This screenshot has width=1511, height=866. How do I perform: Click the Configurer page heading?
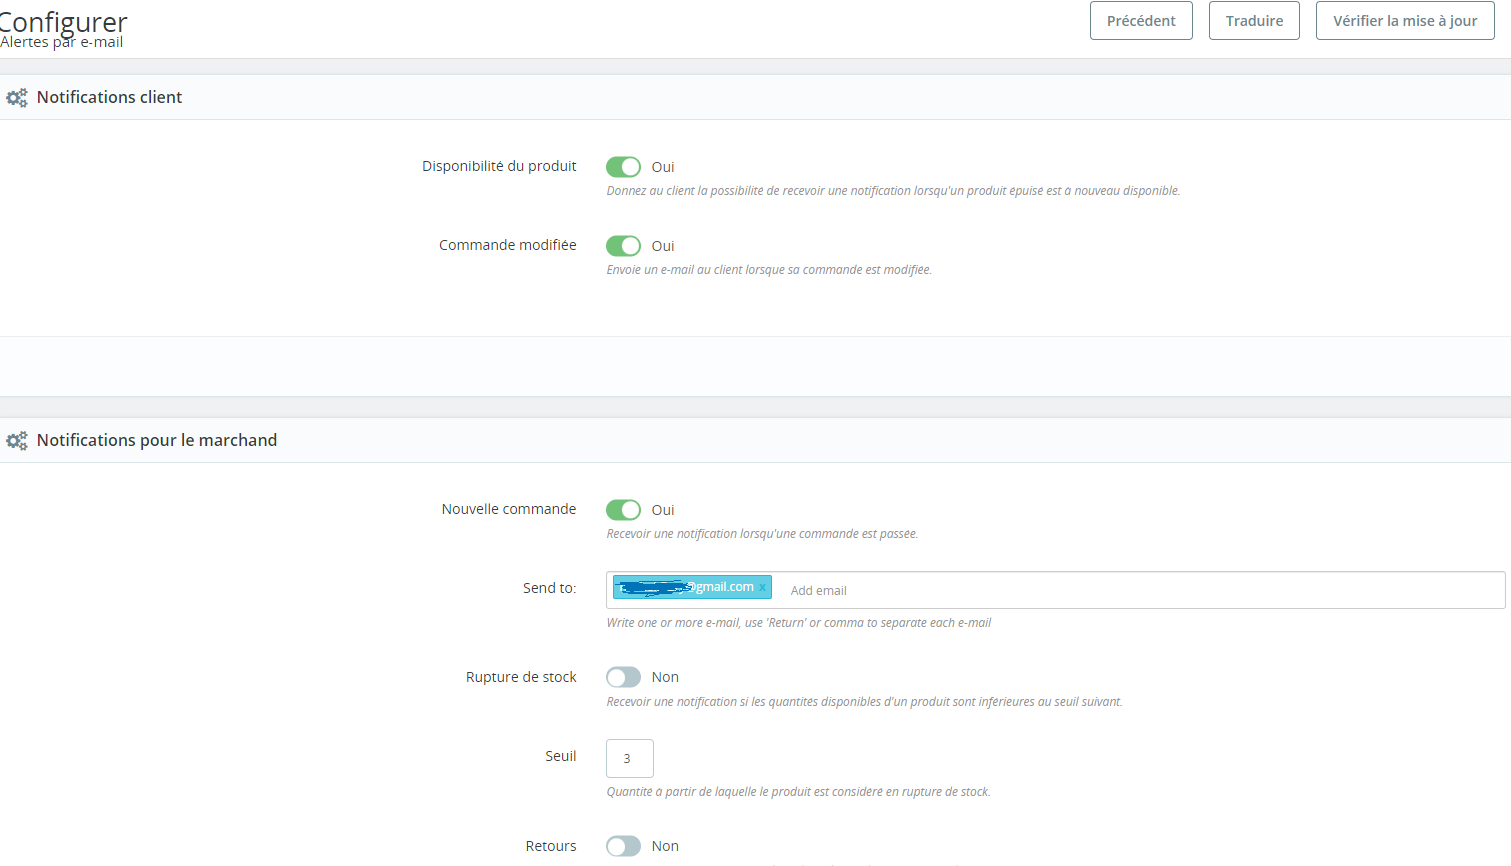[63, 20]
